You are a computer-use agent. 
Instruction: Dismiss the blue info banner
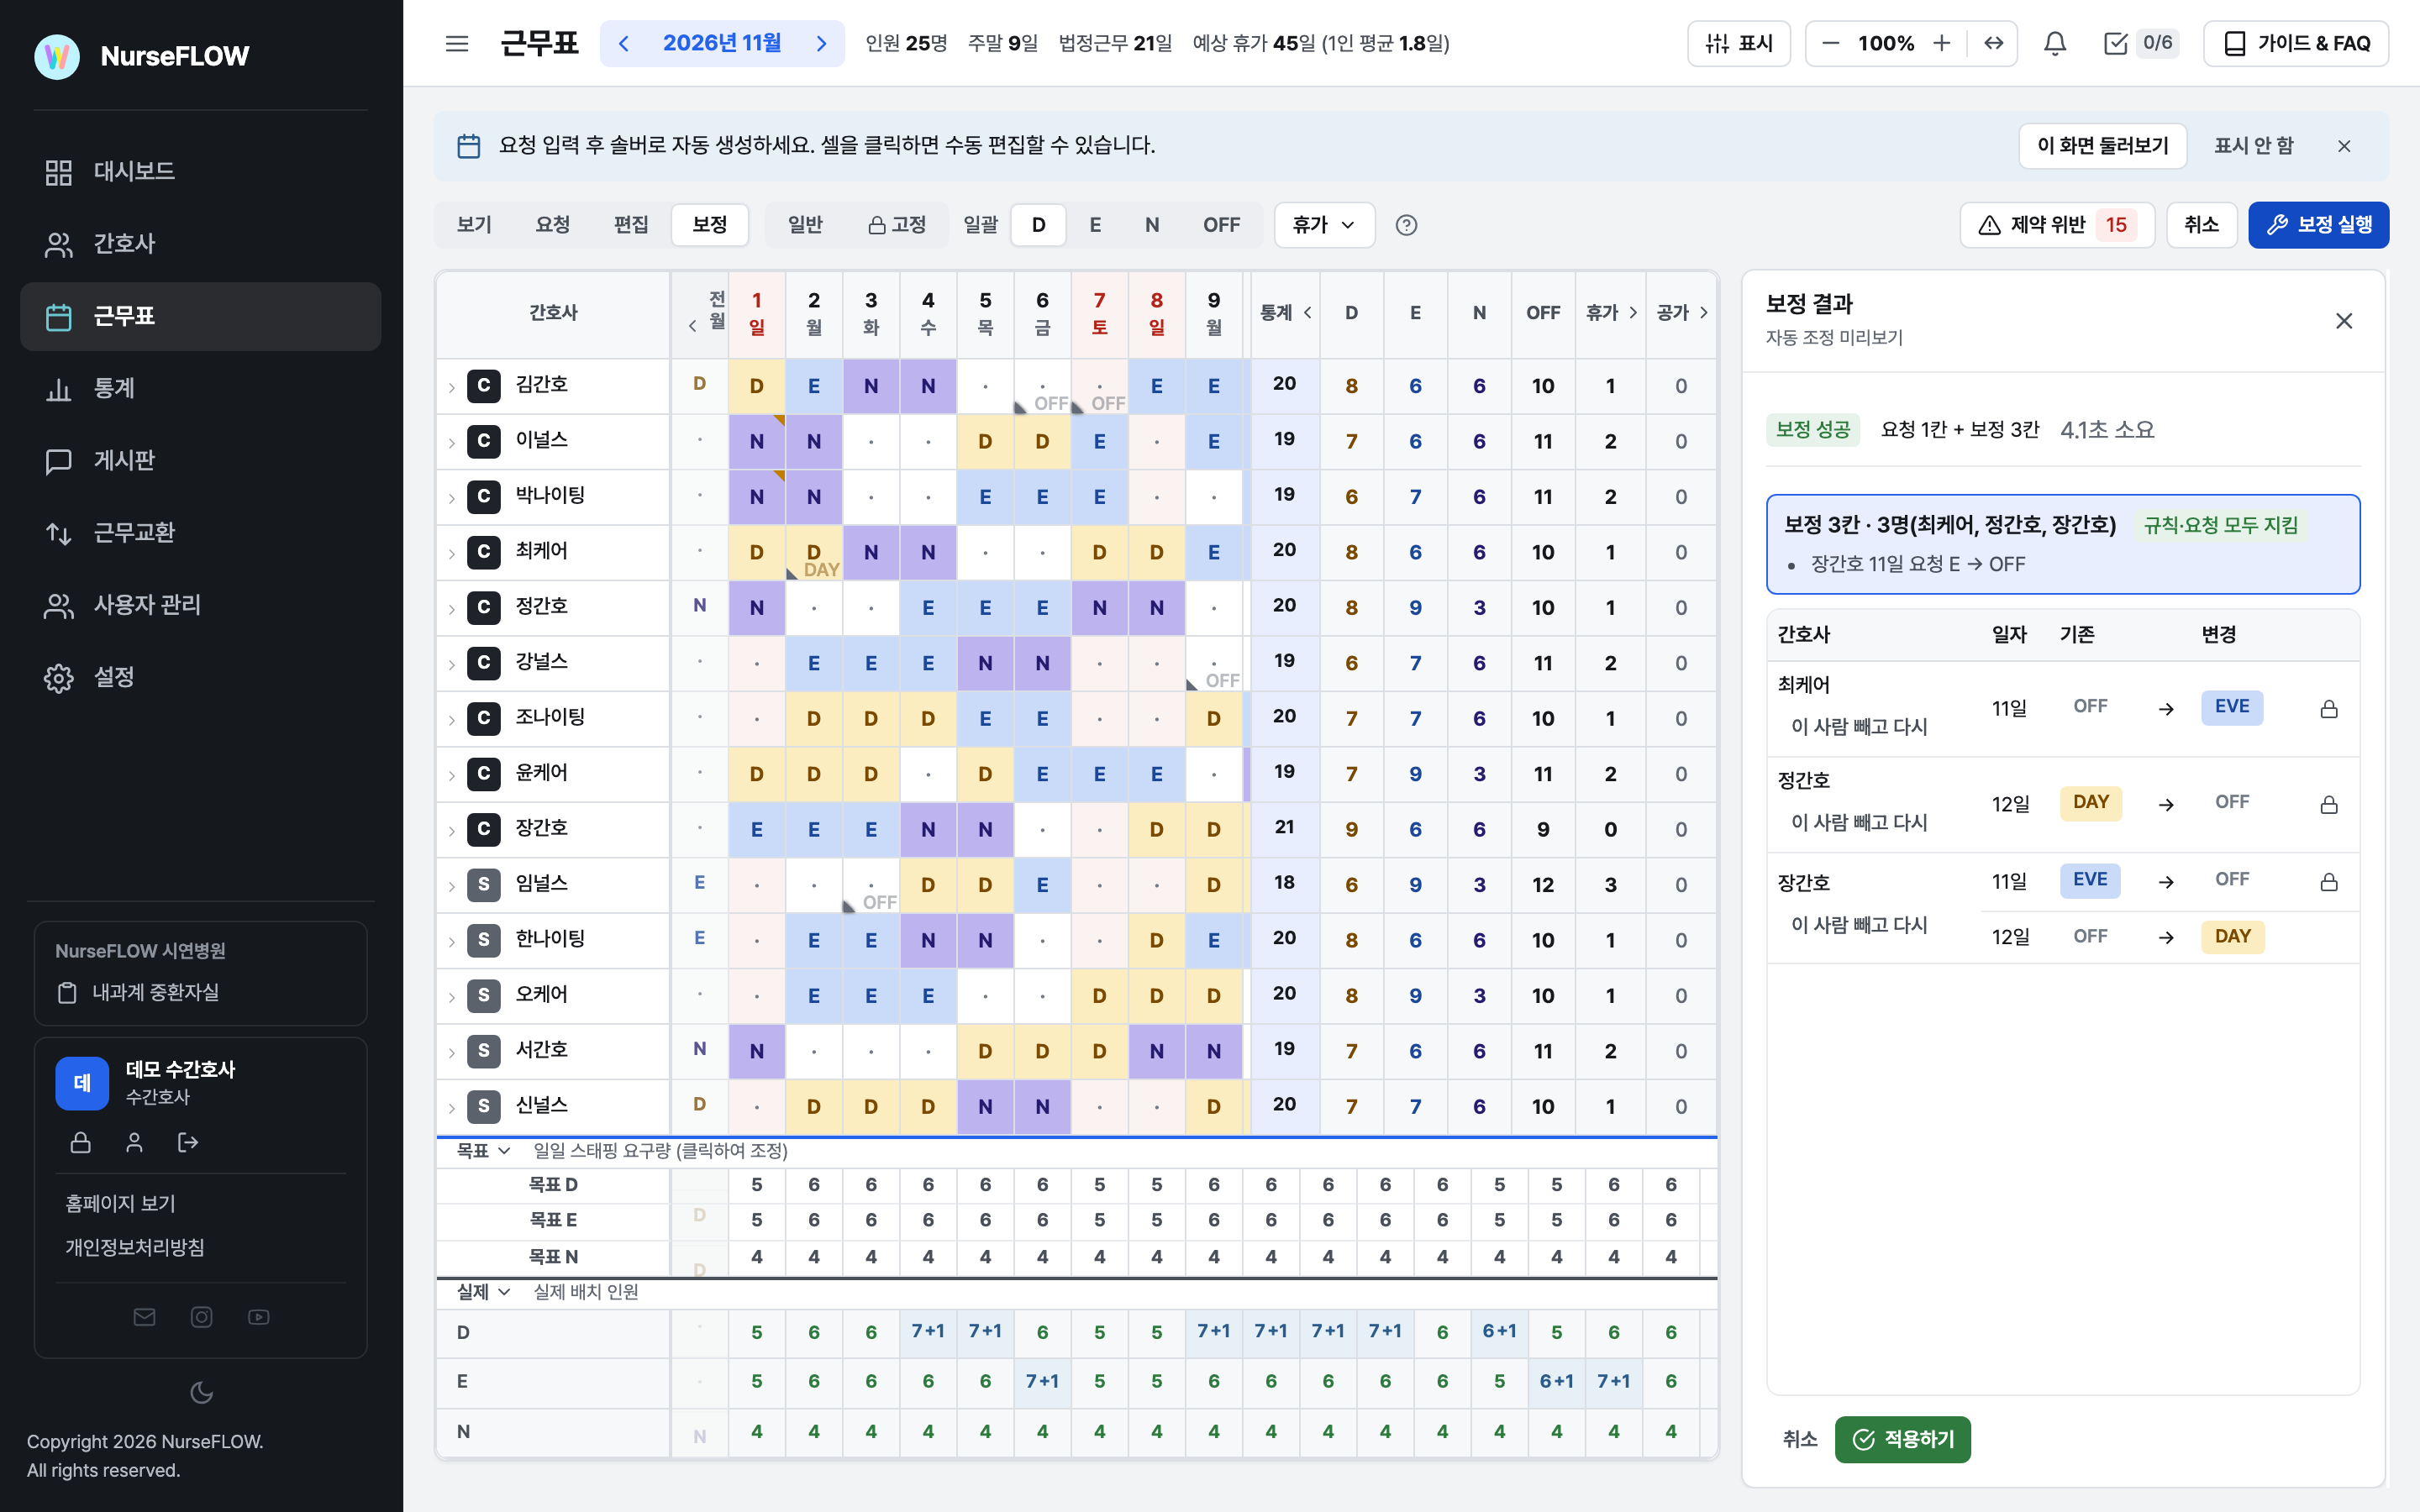pyautogui.click(x=2344, y=146)
